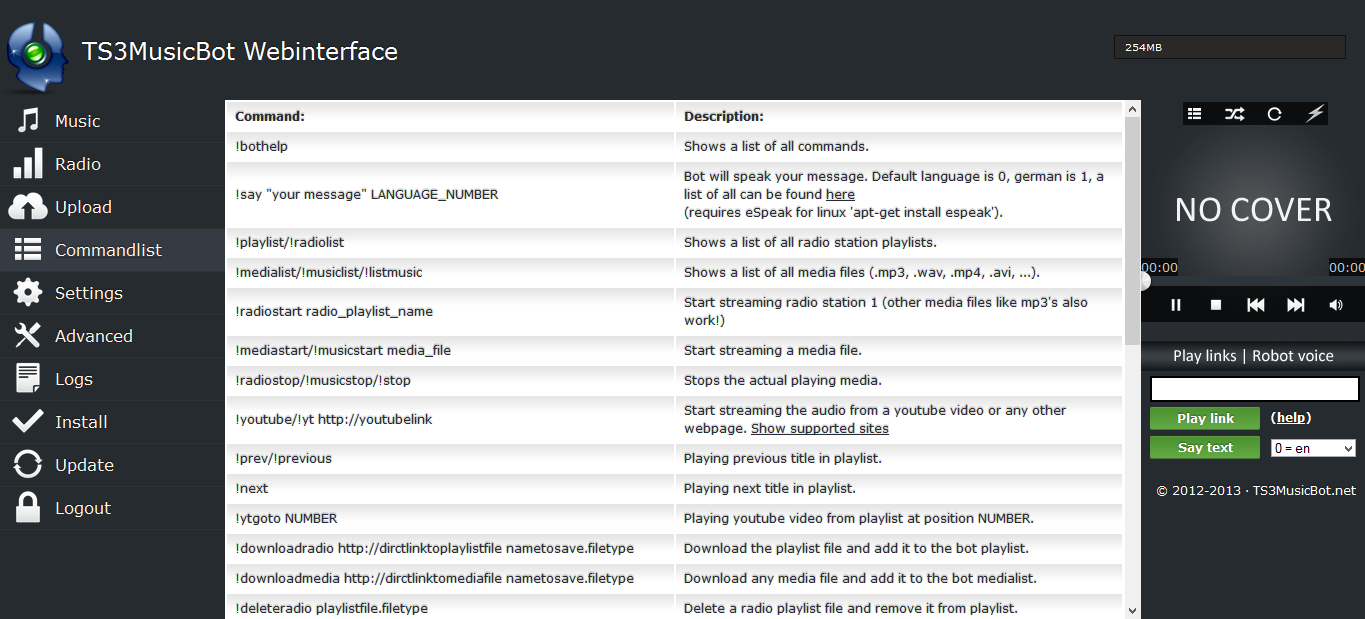Click the command table scrollbar thumb
The width and height of the screenshot is (1365, 619).
coord(1132,230)
